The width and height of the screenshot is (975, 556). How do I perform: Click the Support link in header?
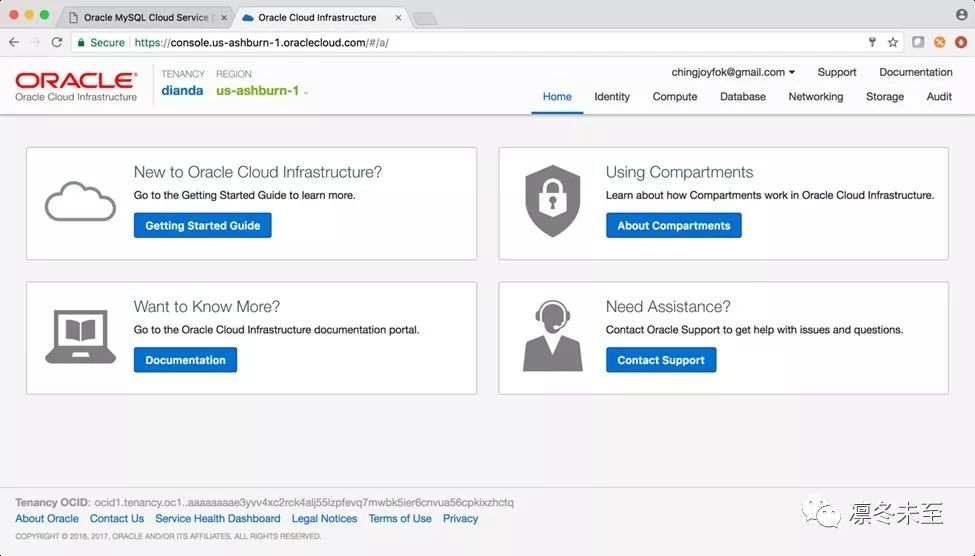pyautogui.click(x=836, y=72)
